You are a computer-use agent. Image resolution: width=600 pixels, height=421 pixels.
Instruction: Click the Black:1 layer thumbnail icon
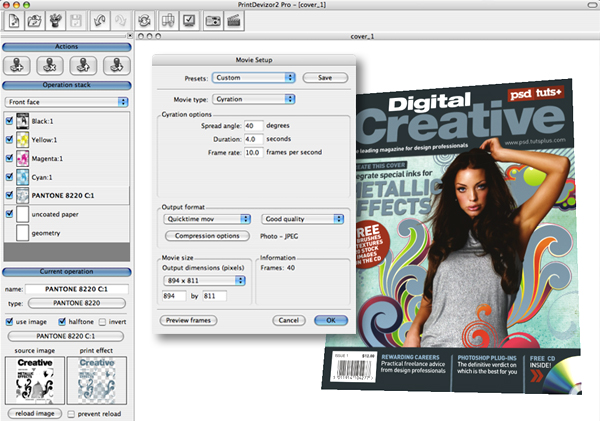point(23,121)
